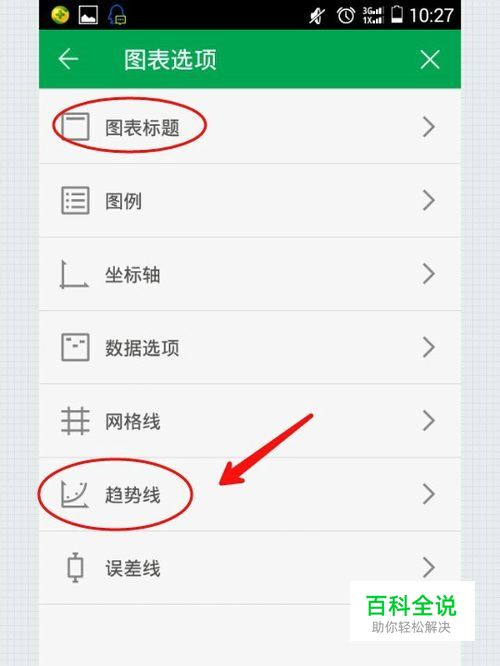
Task: Tap the gridlines (网格线) hash icon
Action: (75, 421)
